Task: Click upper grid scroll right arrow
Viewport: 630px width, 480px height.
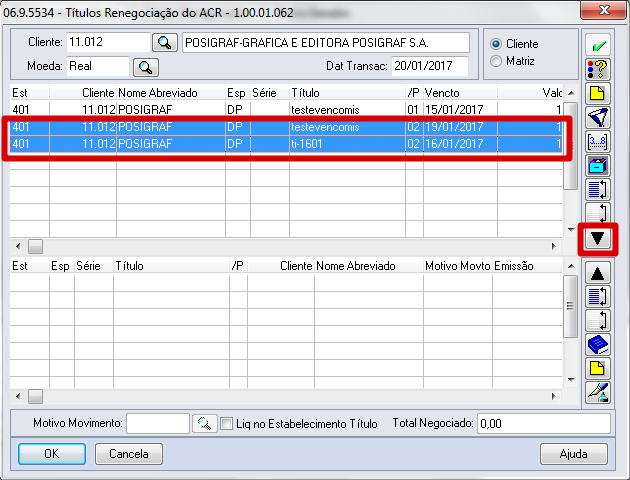Action: [554, 246]
